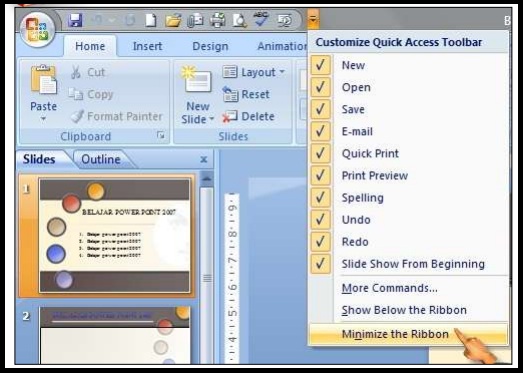Toggle the E-mail checkmark entry
Image resolution: width=524 pixels, height=373 pixels.
409,131
